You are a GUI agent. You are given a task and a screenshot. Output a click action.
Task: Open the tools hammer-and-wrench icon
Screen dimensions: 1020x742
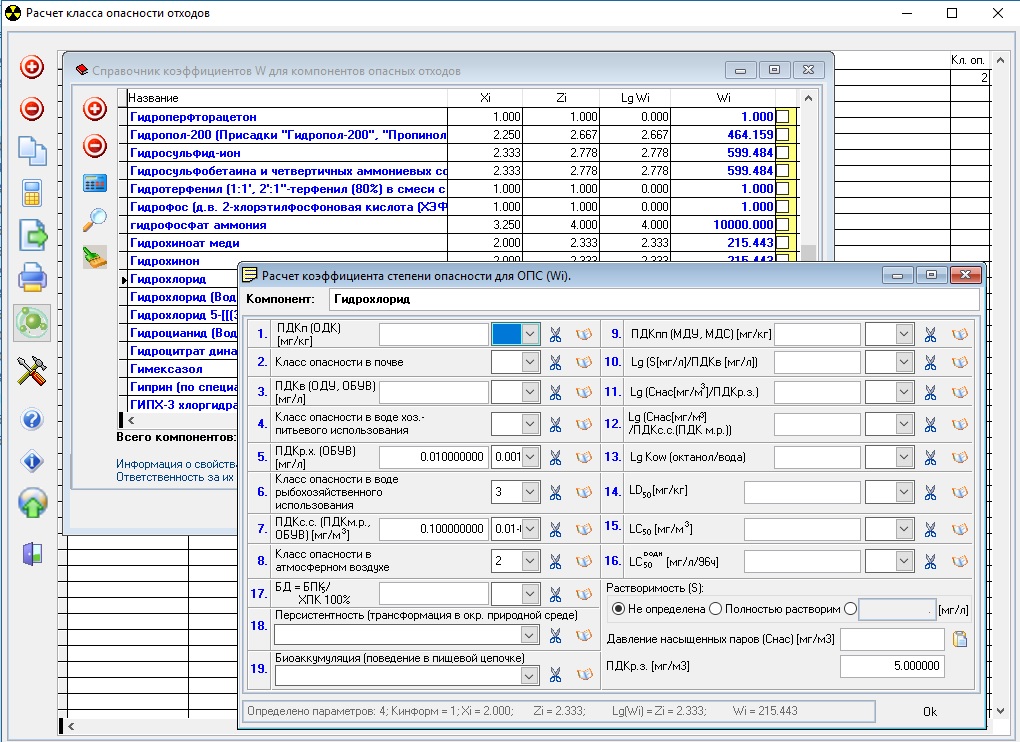[x=32, y=371]
